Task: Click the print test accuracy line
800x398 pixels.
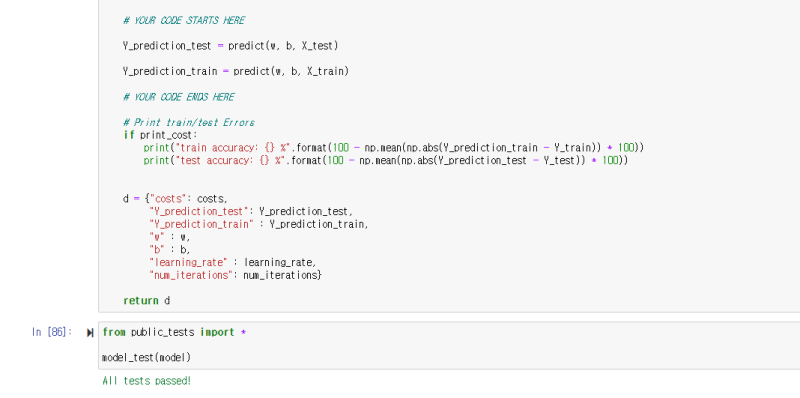Action: click(x=386, y=161)
